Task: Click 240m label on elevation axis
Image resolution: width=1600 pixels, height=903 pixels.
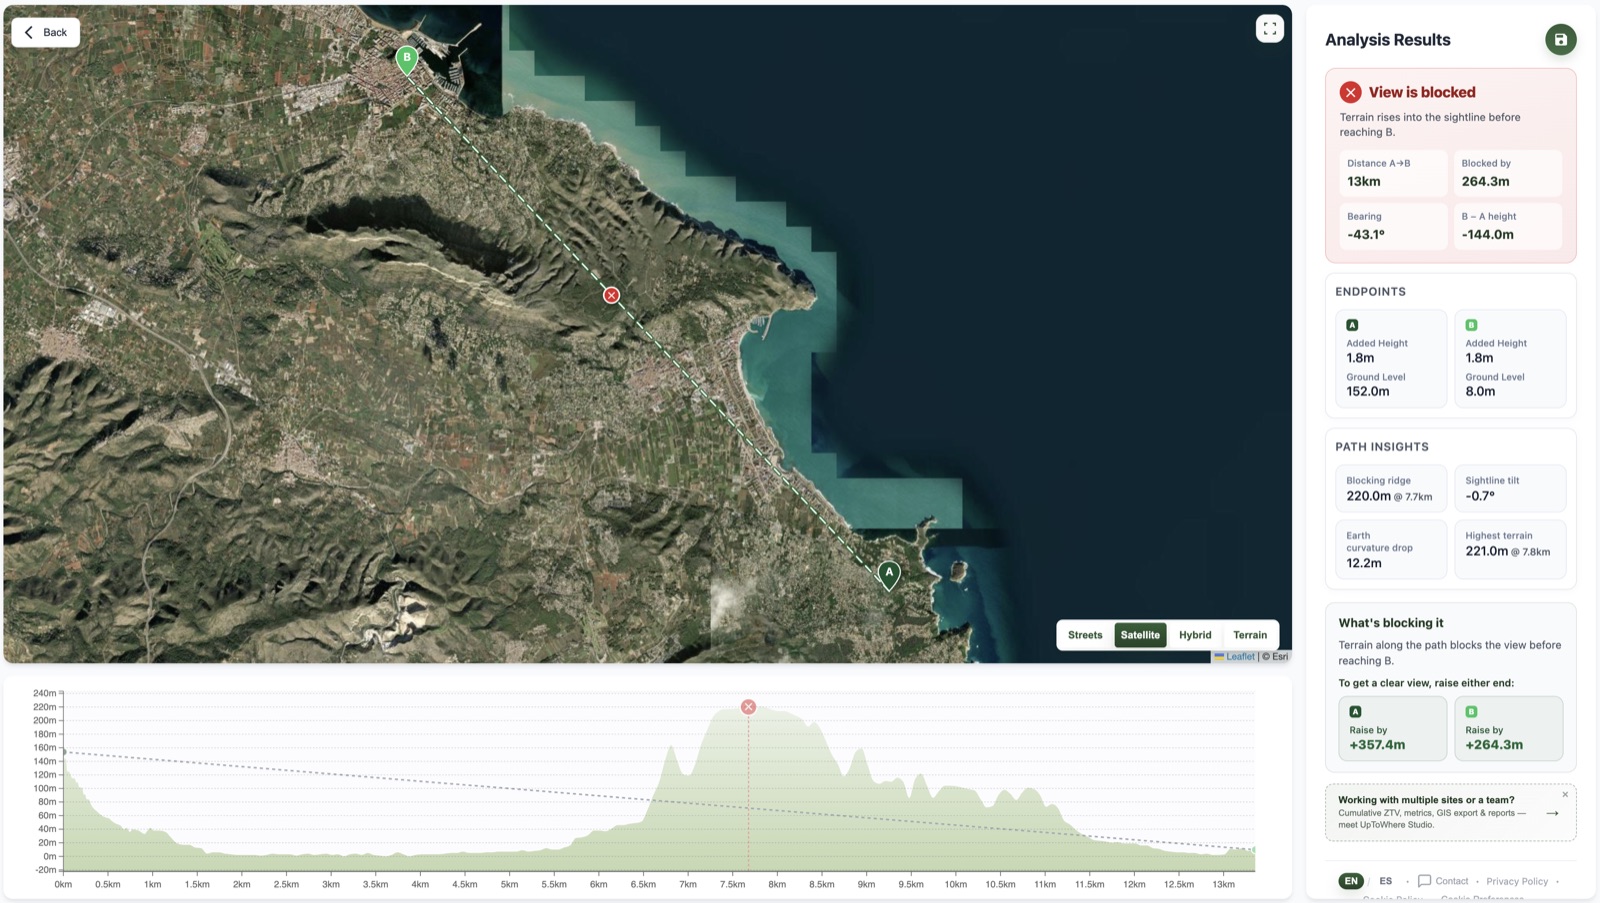Action: [x=44, y=693]
